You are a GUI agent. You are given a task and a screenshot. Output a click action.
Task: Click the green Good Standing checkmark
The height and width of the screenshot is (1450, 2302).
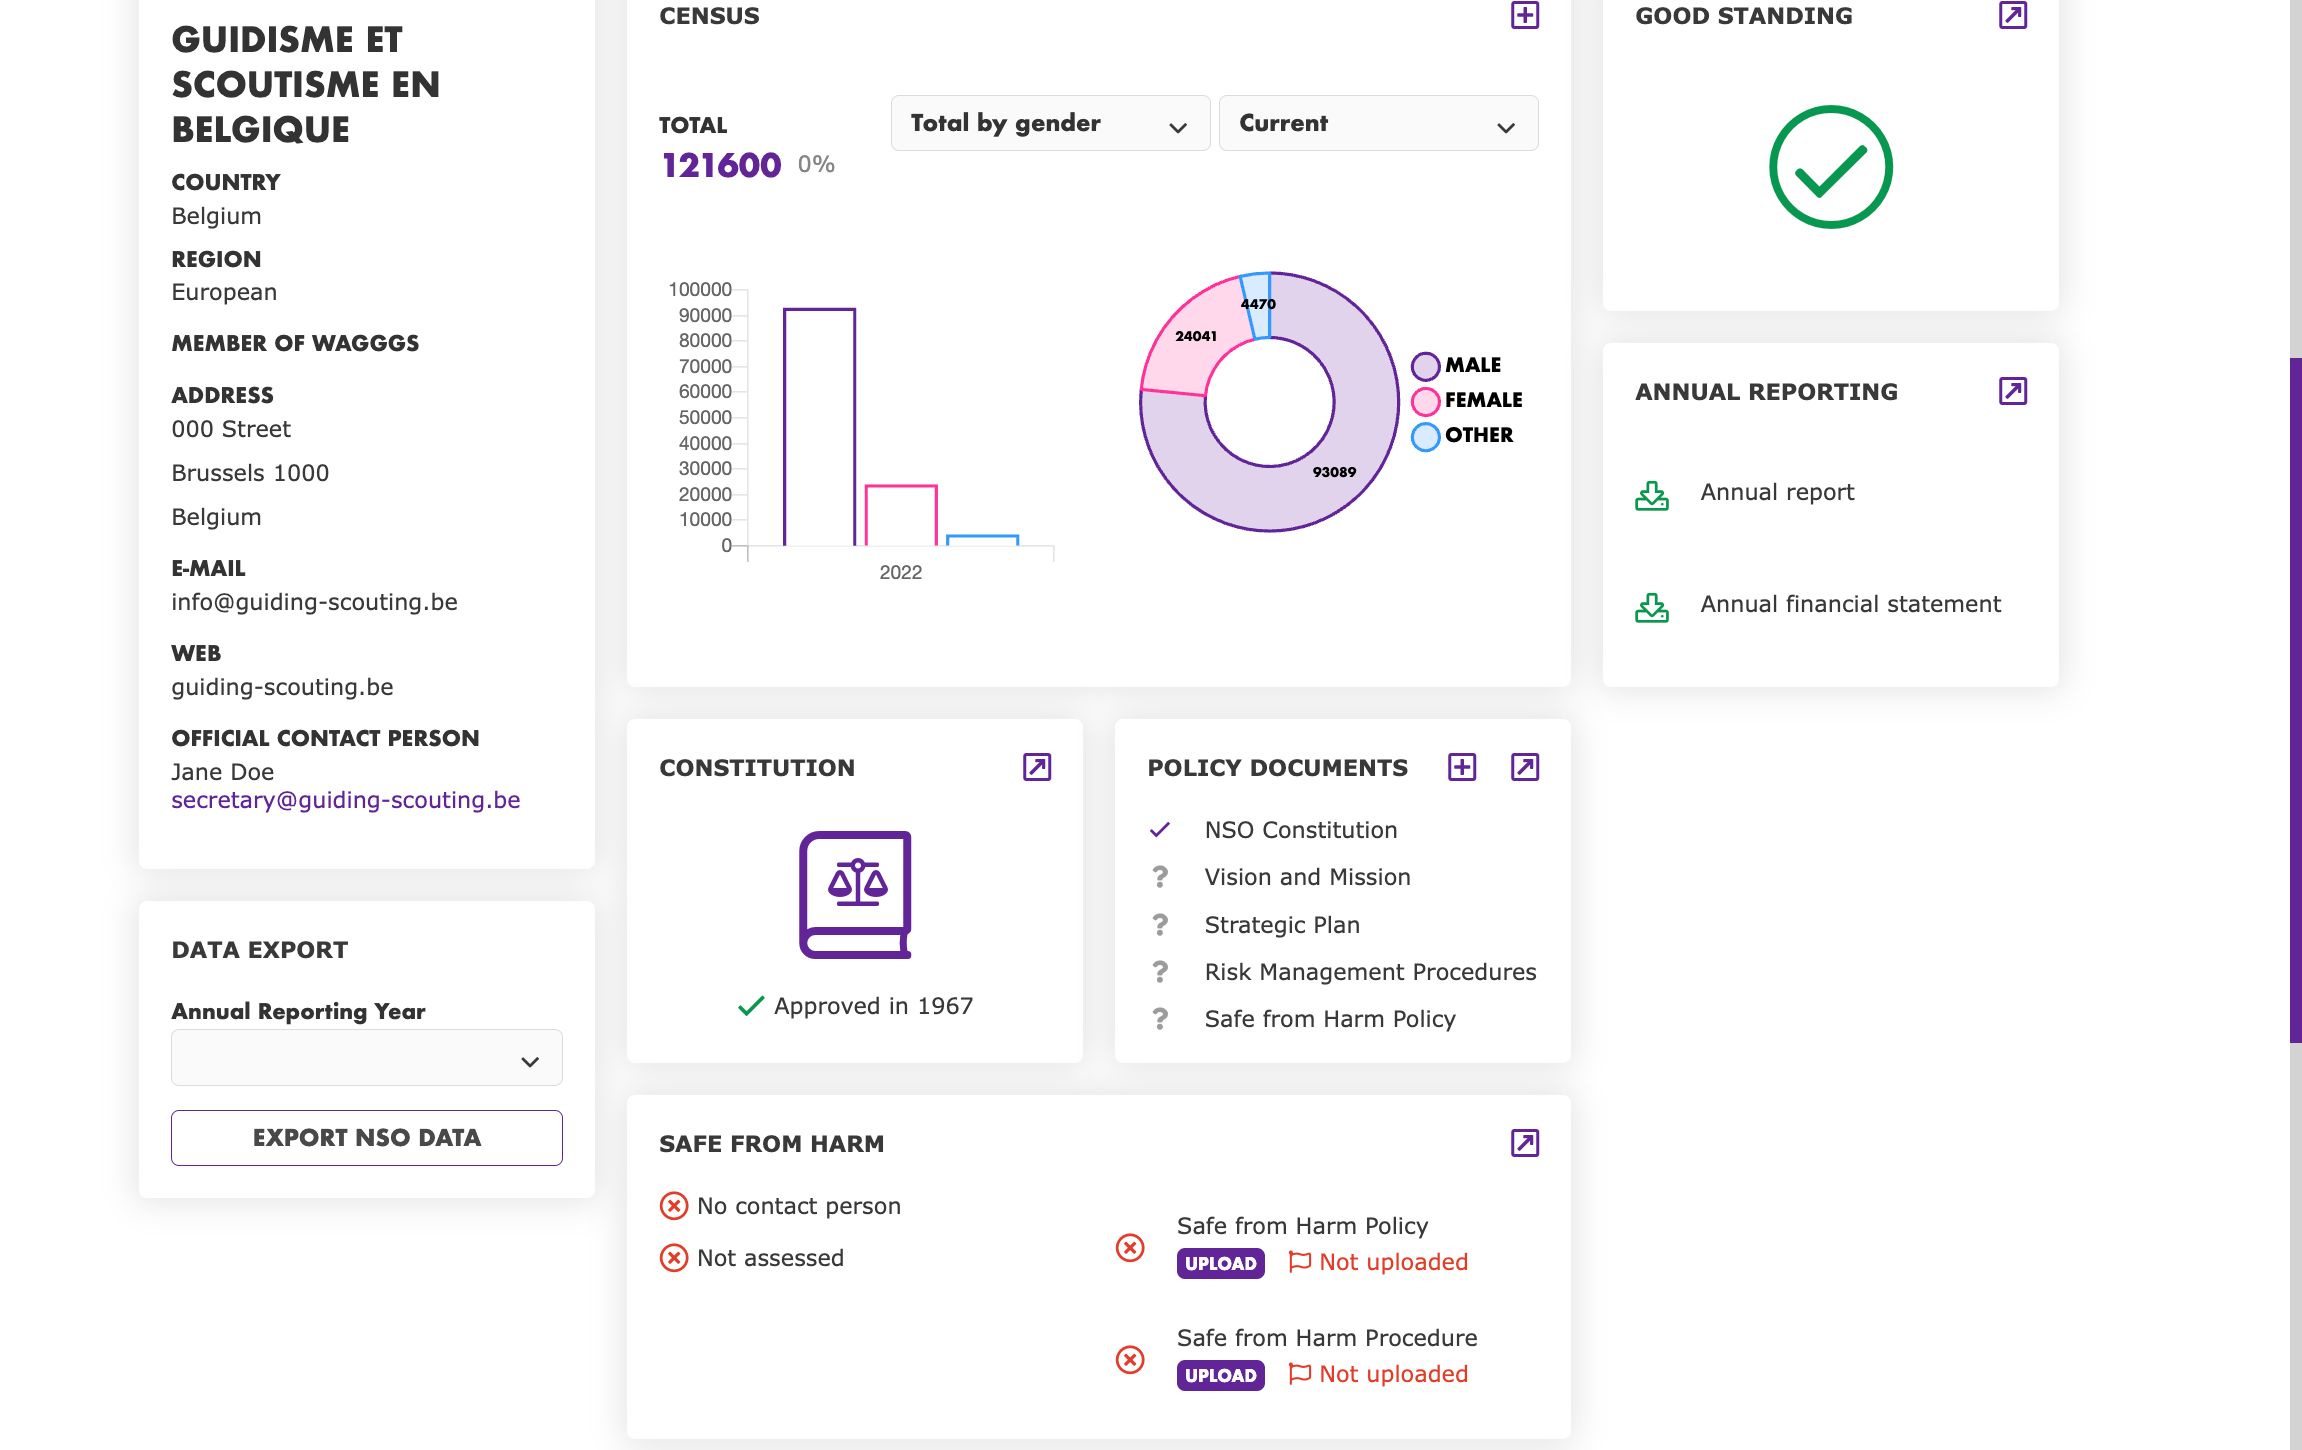(1831, 167)
